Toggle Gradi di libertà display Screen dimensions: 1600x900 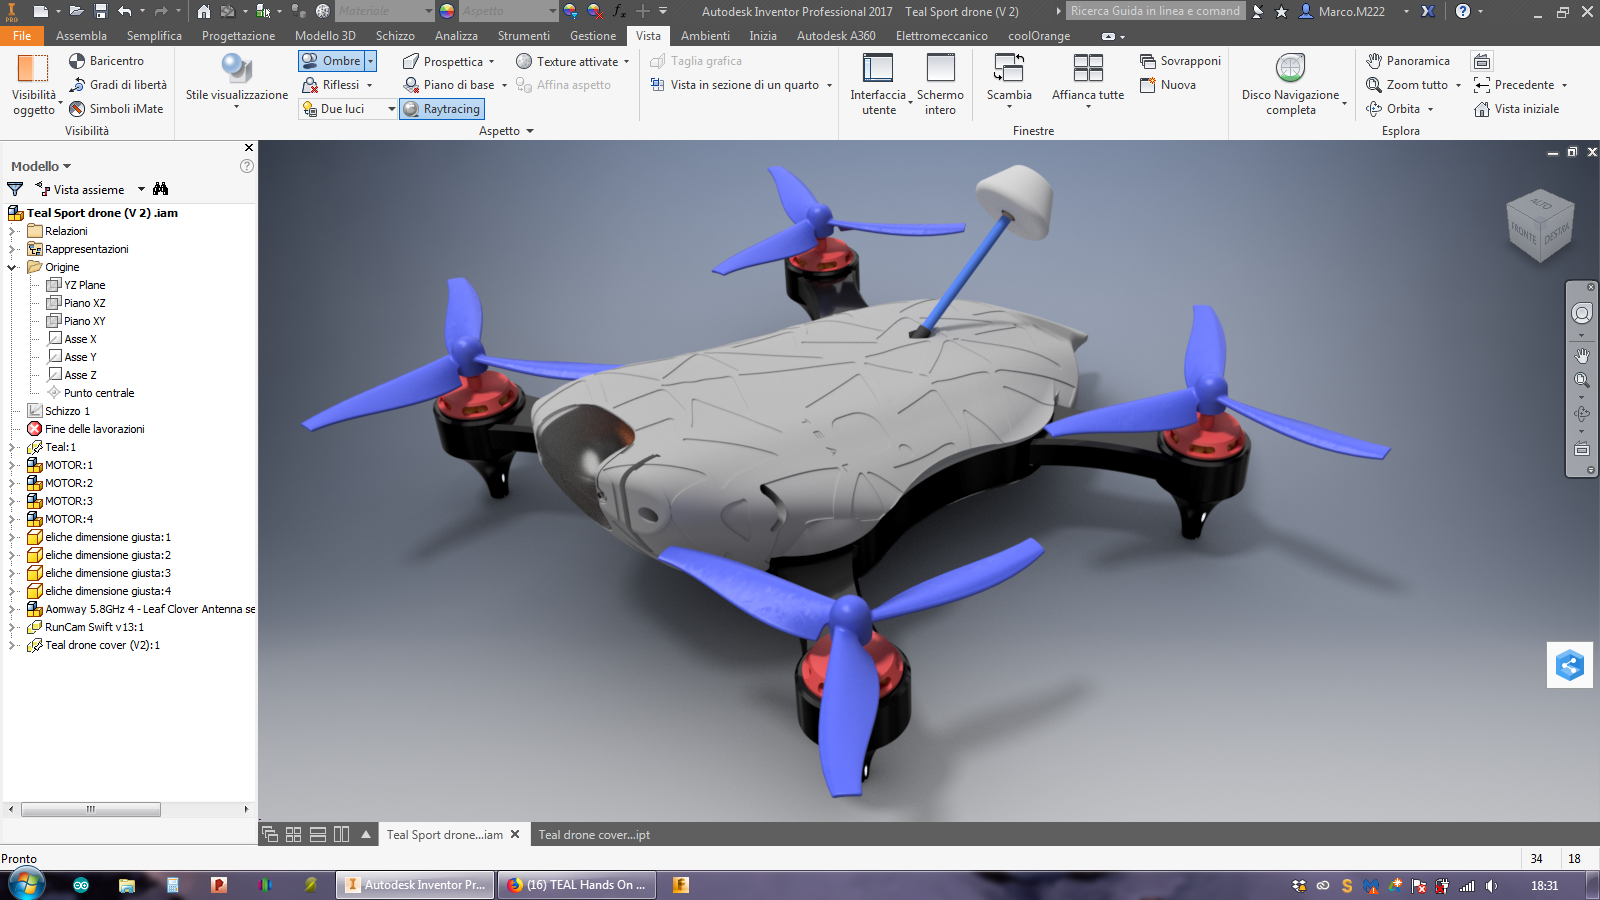tap(118, 85)
